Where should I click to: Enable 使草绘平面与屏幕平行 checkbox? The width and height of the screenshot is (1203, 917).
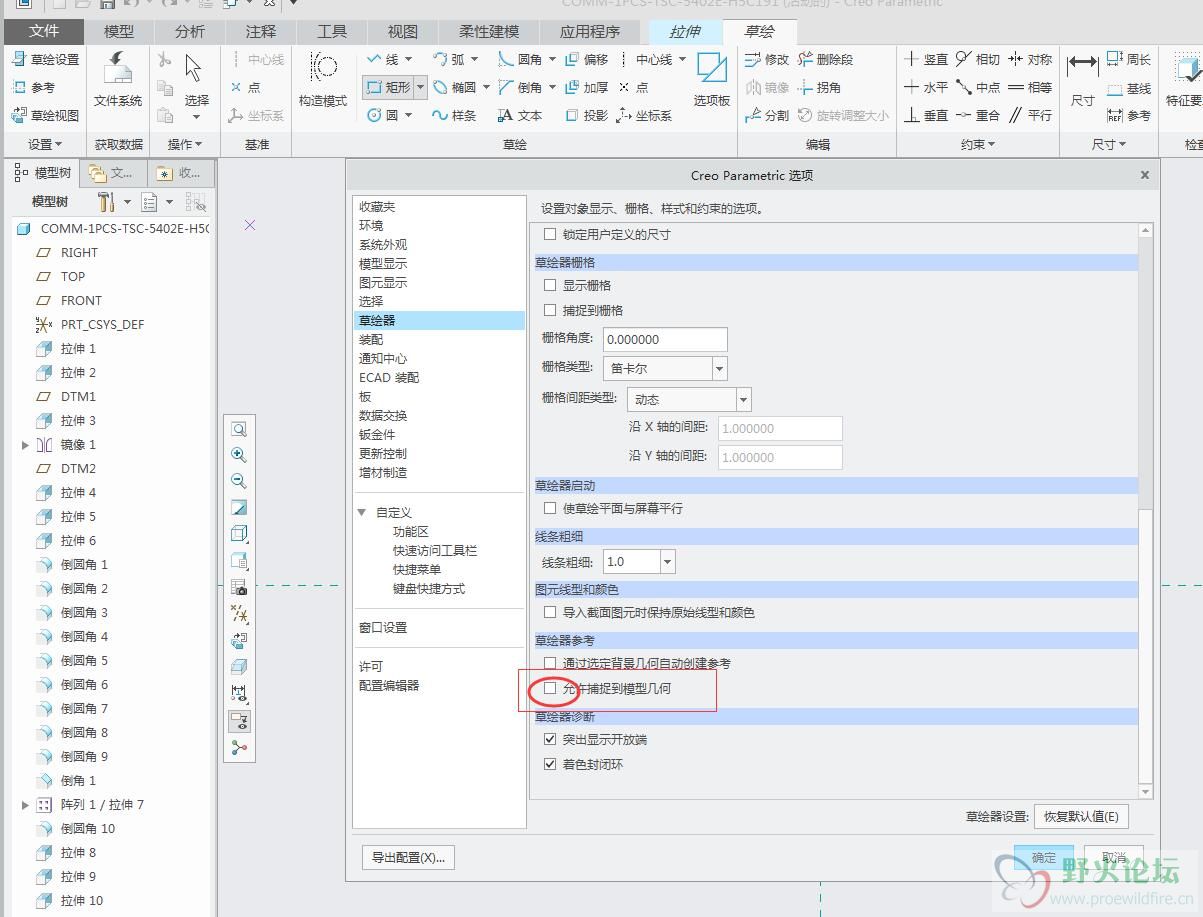pos(549,508)
